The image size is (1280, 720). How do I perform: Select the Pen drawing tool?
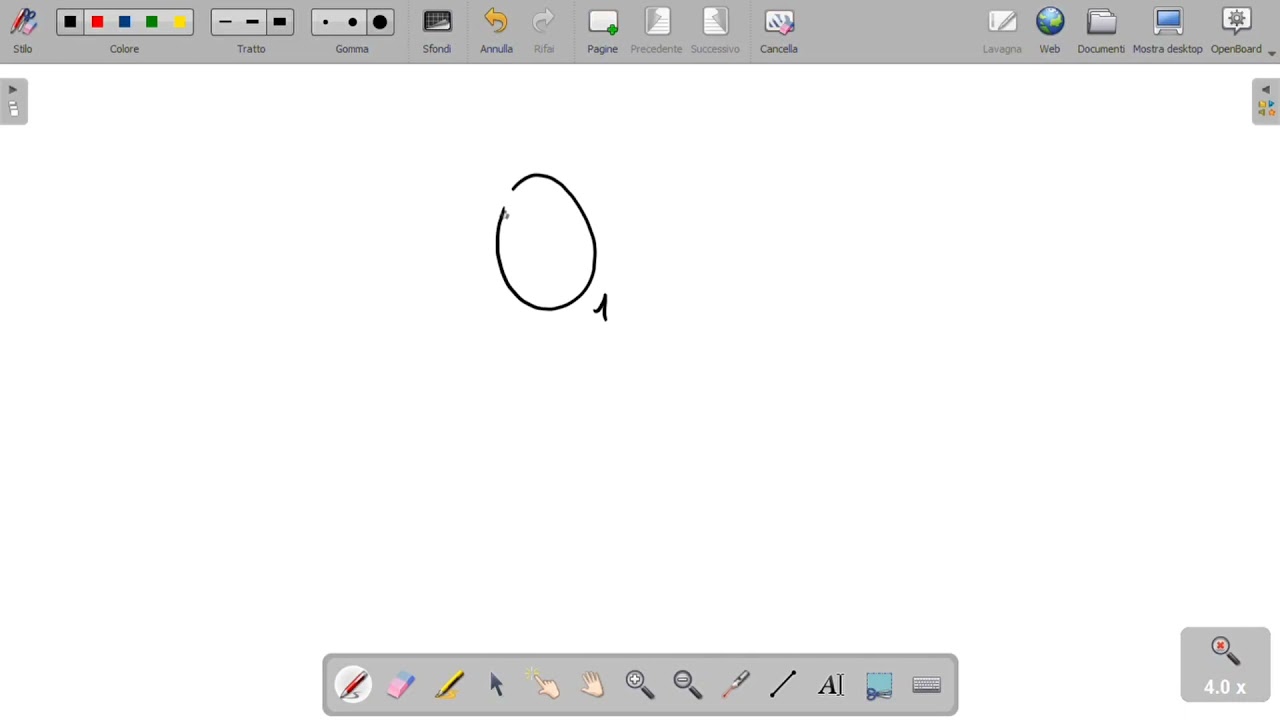coord(353,685)
